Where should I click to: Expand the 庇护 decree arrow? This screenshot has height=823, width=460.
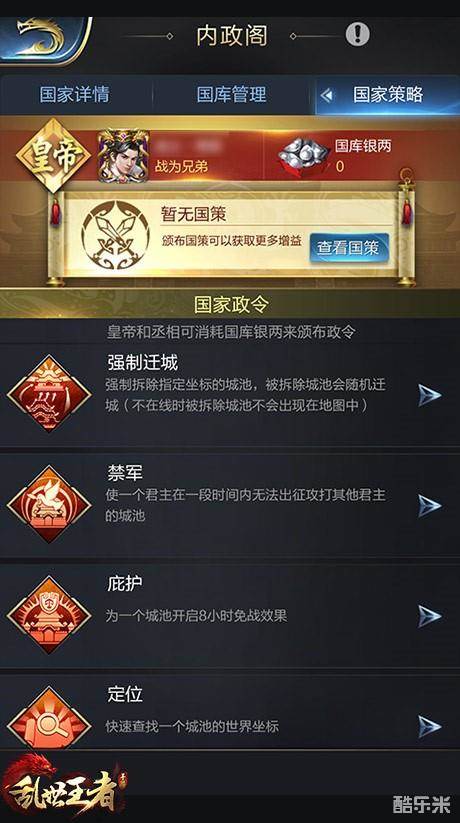point(429,616)
